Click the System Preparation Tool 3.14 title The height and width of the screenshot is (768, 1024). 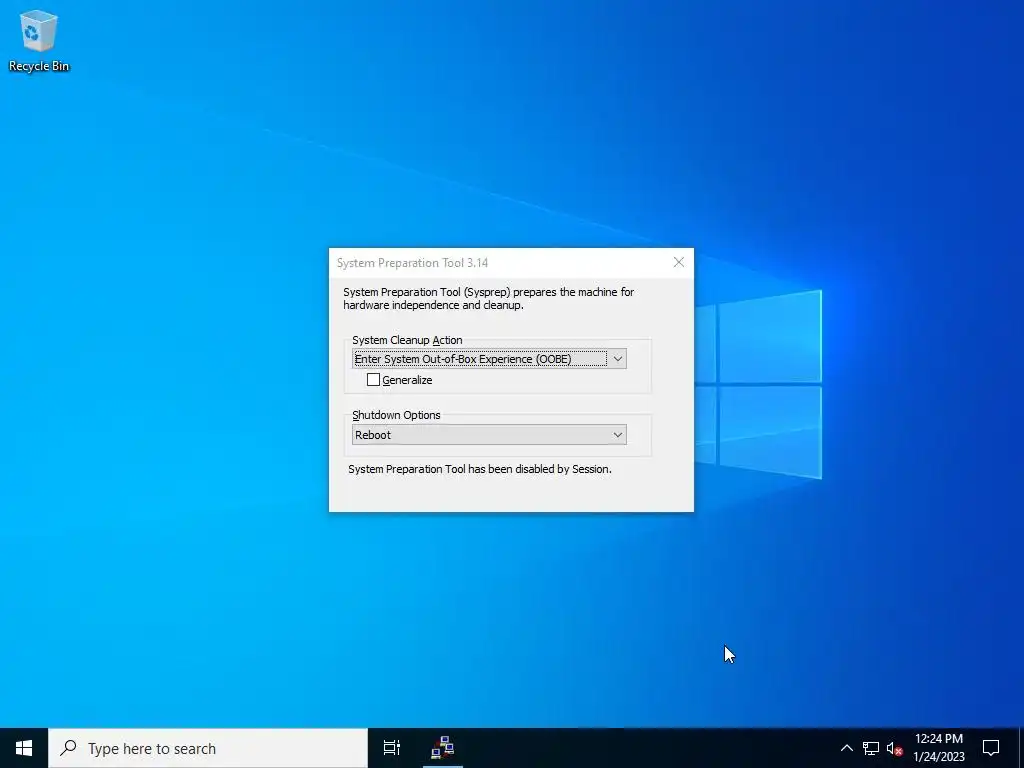(x=412, y=263)
